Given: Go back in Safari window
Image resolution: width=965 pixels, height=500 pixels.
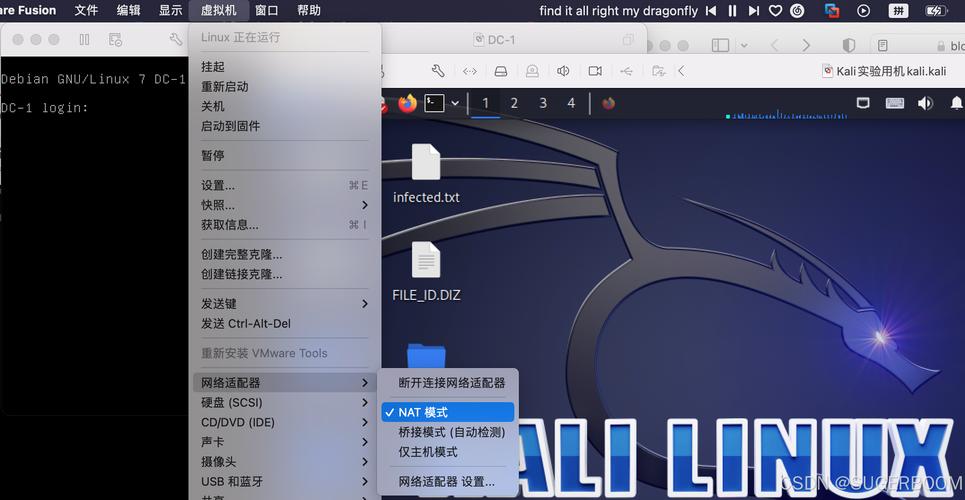Looking at the screenshot, I should click(775, 45).
